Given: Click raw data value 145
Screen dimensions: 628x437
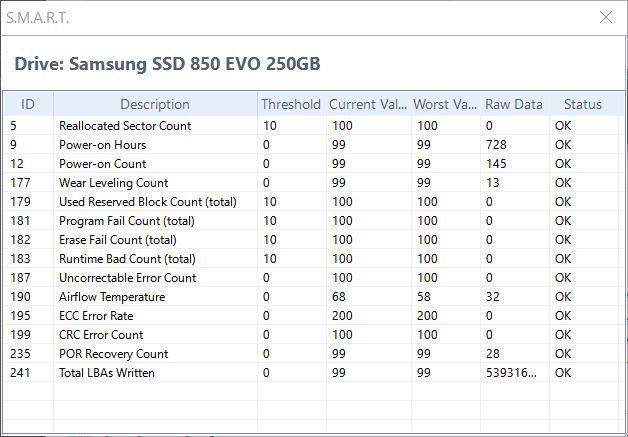Looking at the screenshot, I should tap(496, 164).
